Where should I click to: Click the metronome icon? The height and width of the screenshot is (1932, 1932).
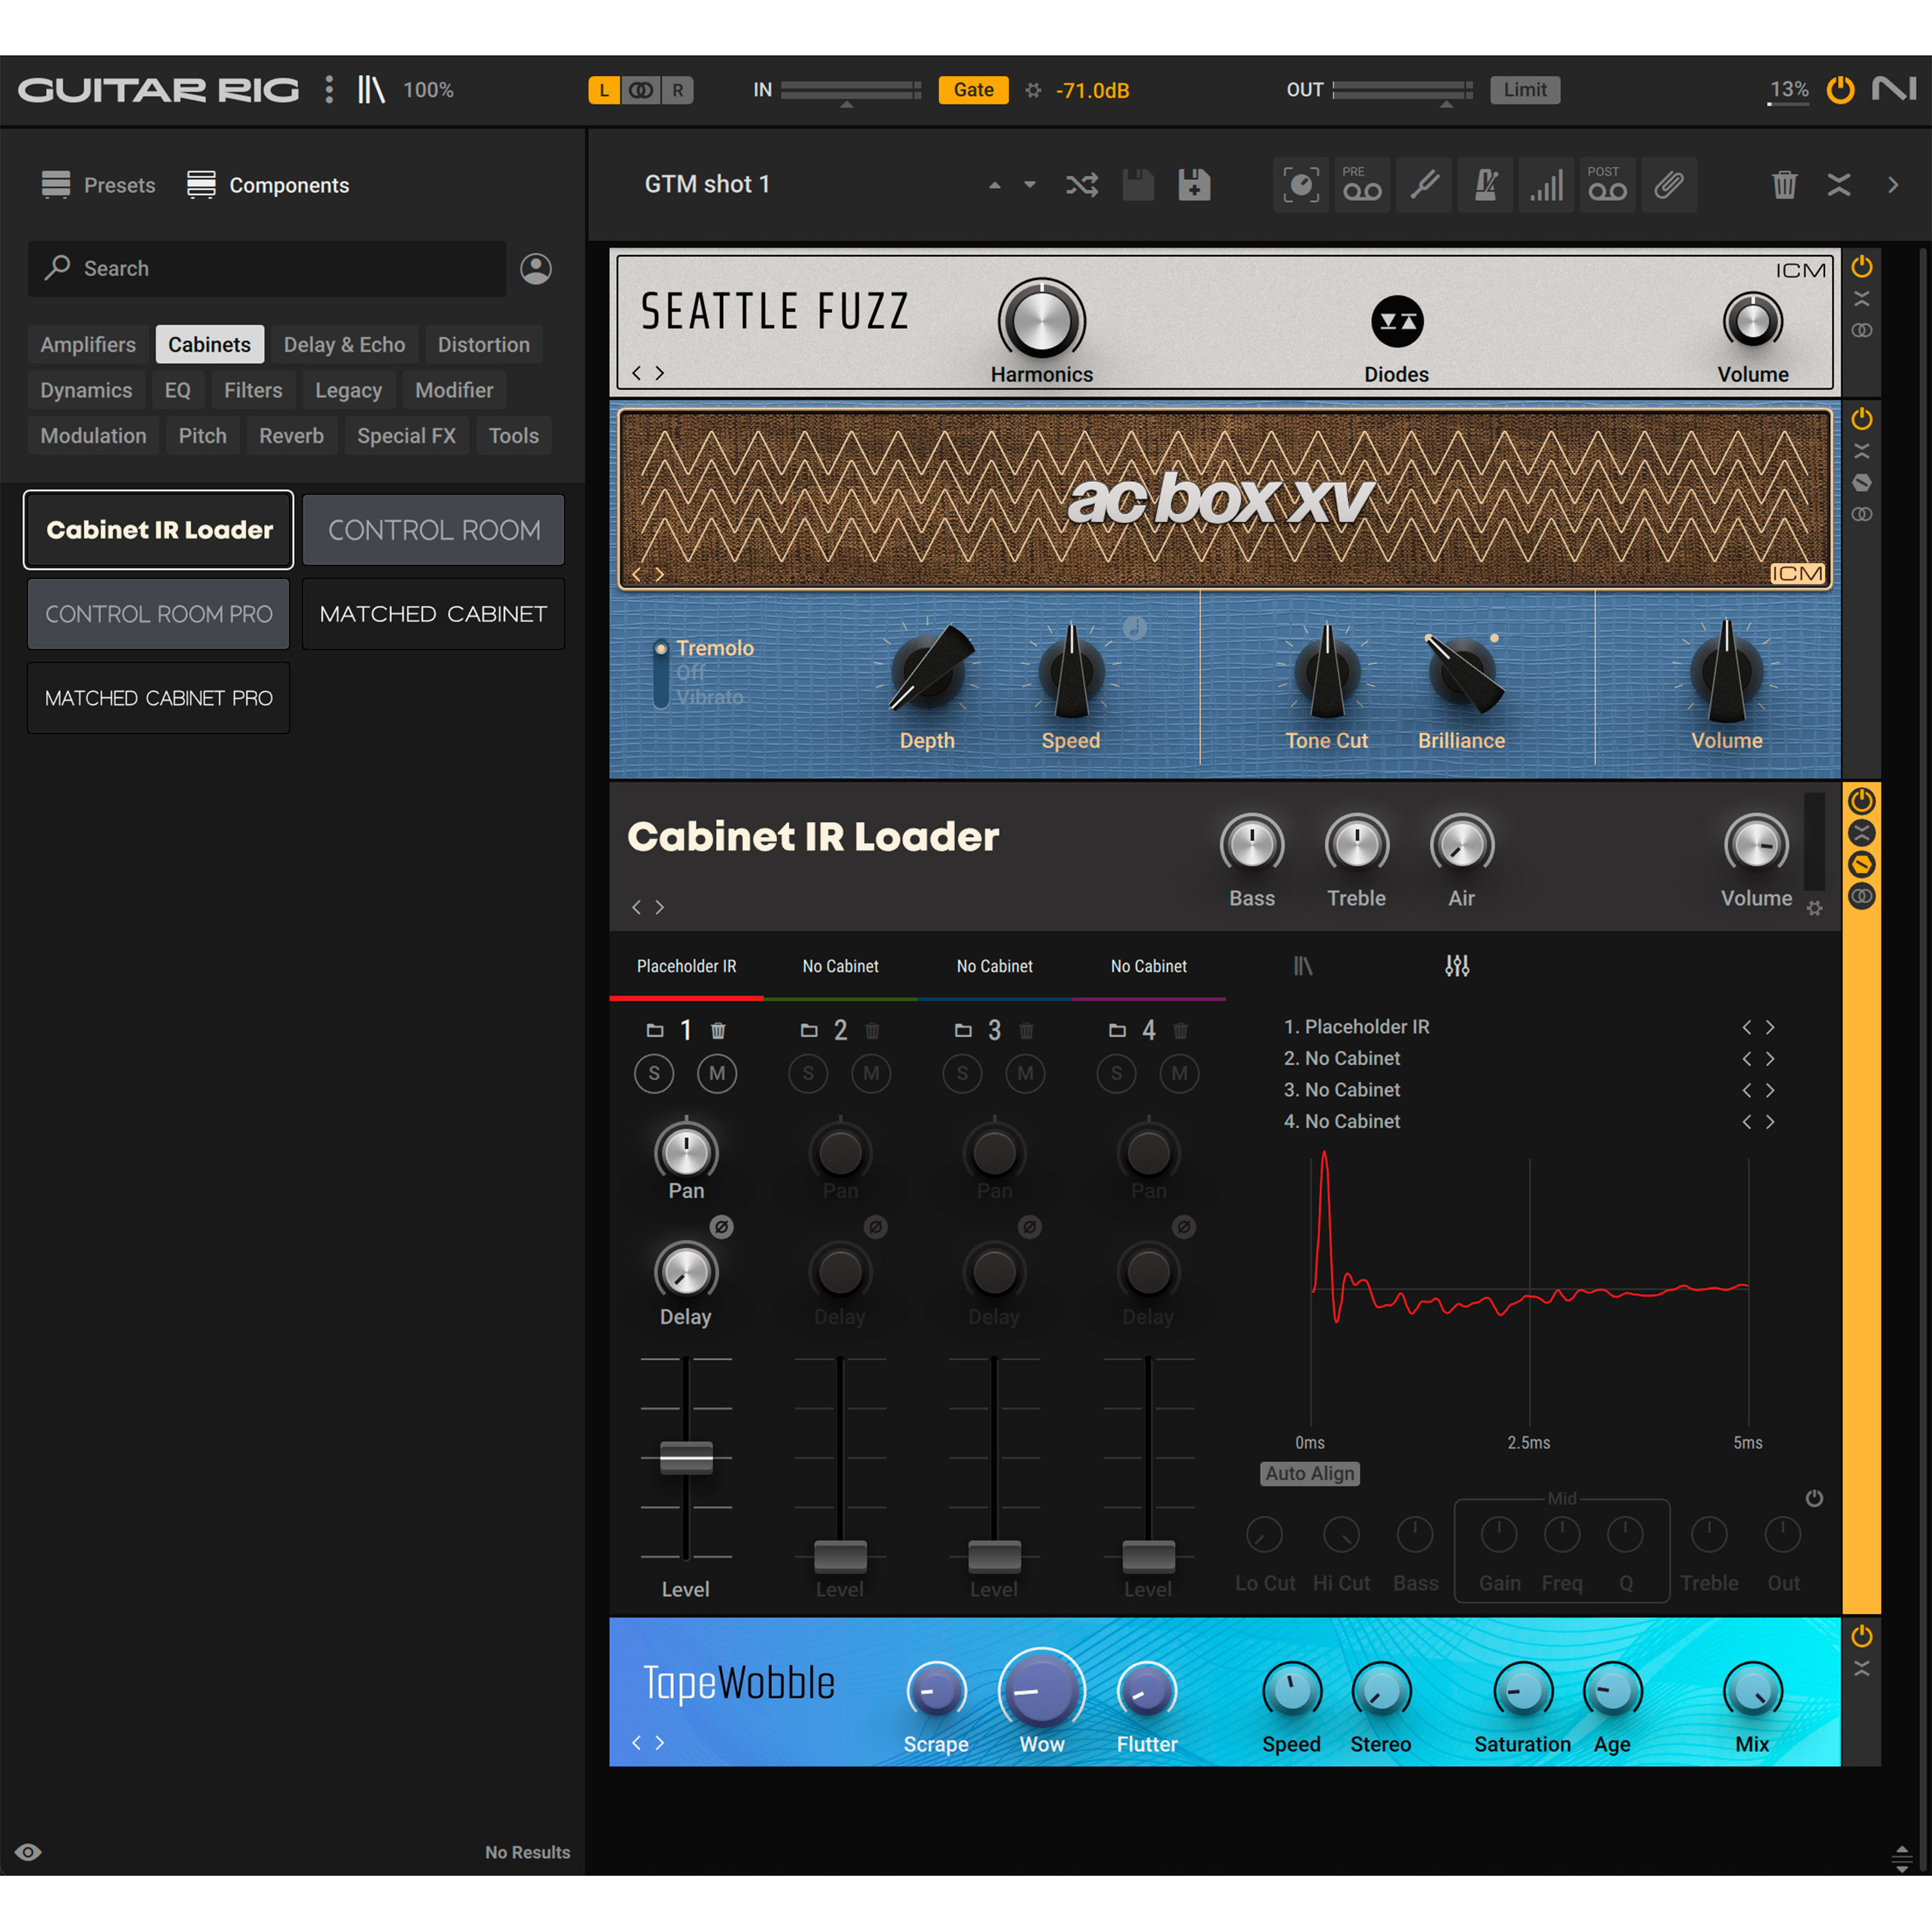click(1485, 184)
